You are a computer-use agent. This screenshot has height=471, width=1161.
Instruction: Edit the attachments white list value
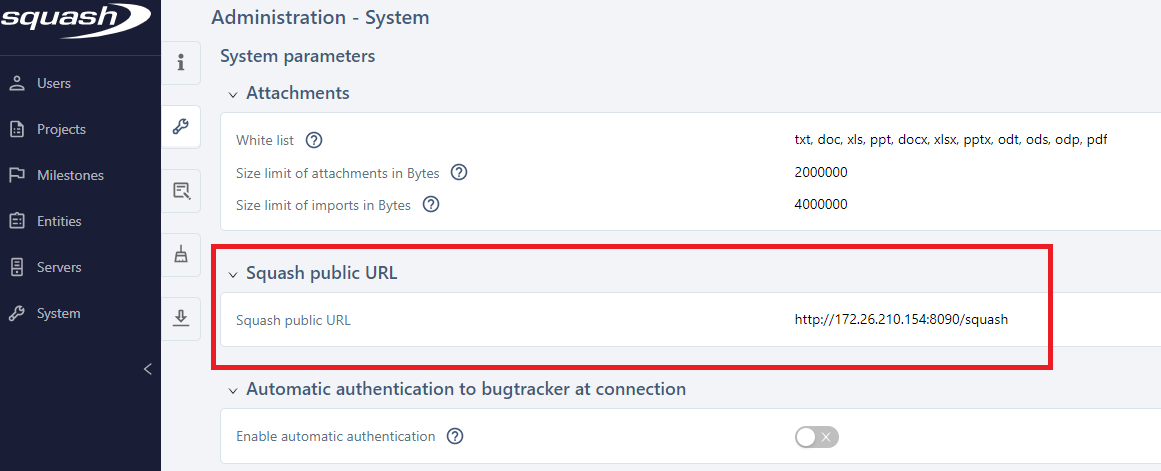[x=950, y=140]
